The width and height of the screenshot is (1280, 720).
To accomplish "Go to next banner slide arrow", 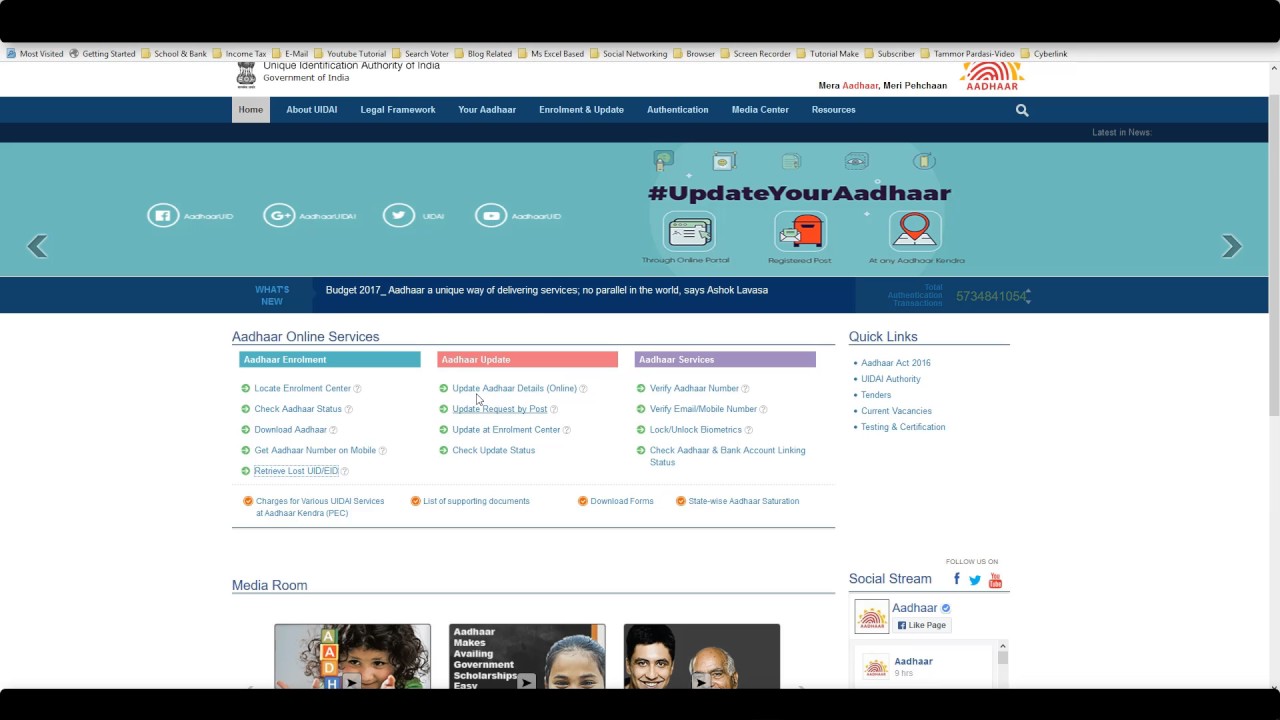I will point(1232,246).
